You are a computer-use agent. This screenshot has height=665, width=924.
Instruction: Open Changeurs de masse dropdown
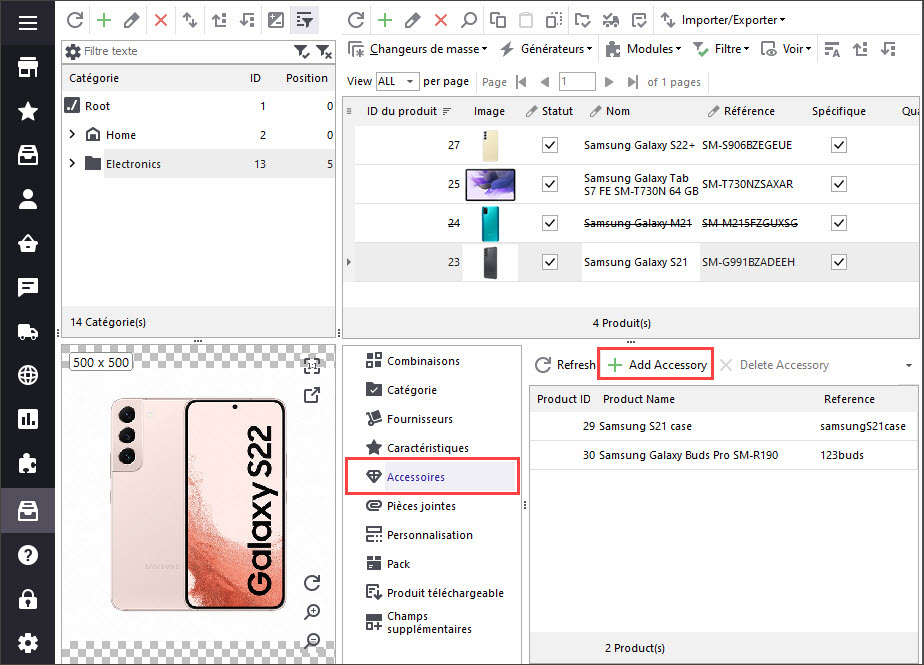coord(418,49)
